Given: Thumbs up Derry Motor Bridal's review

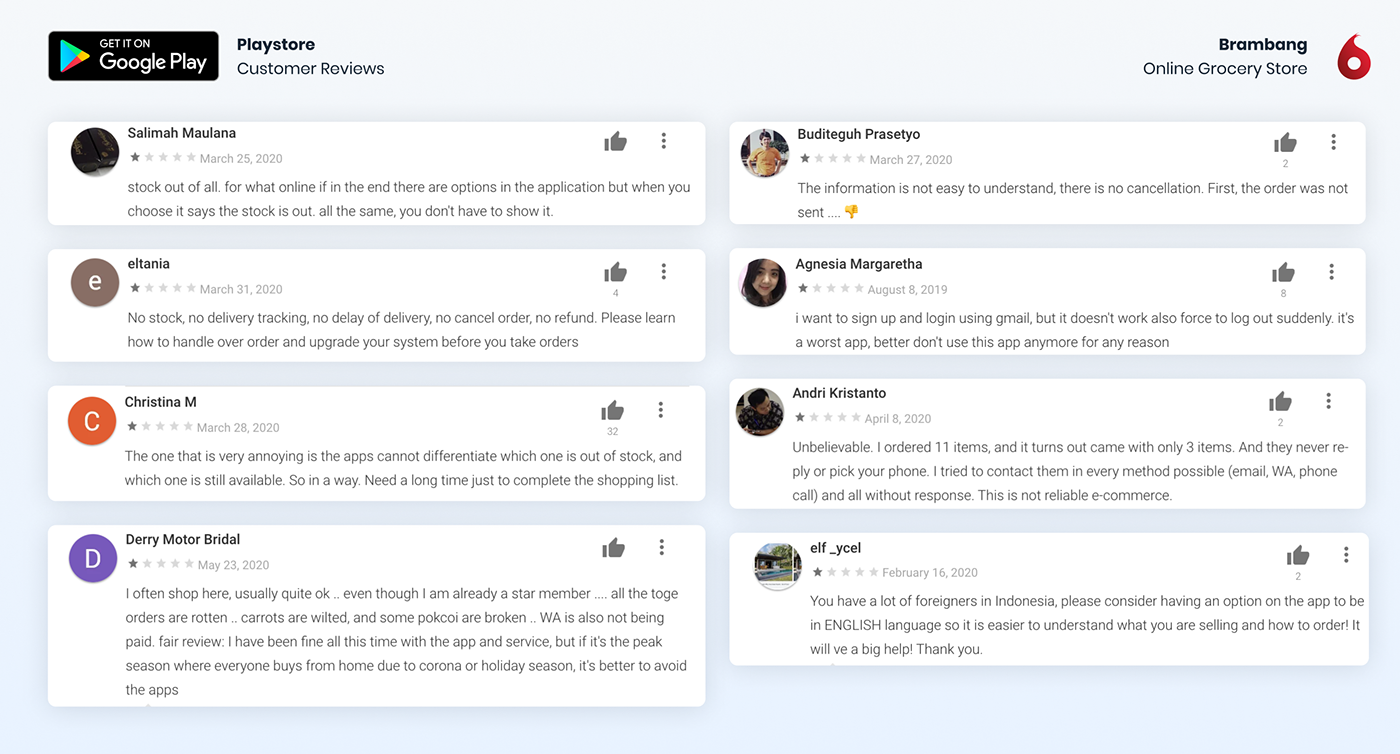Looking at the screenshot, I should (613, 547).
